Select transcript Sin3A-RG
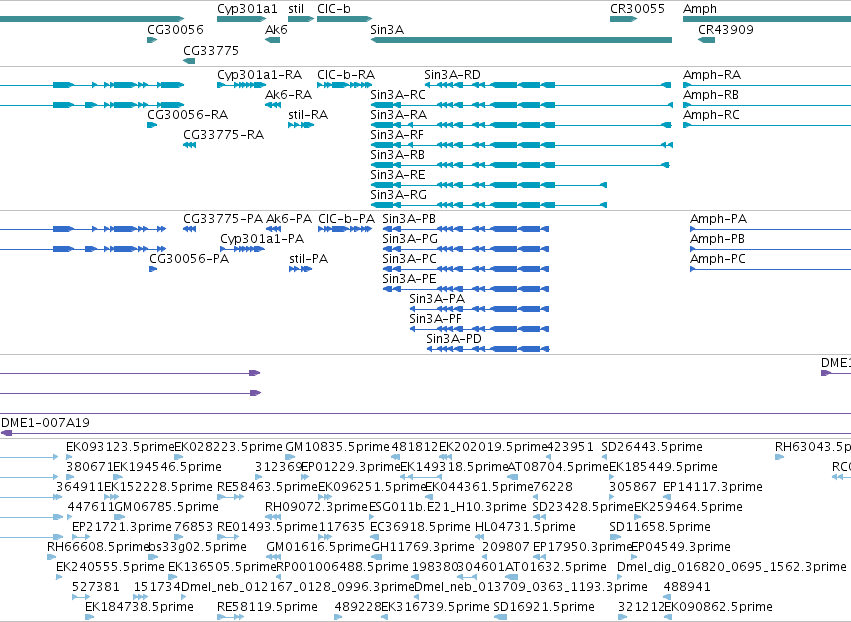Screen dimensions: 851x622 click(488, 205)
